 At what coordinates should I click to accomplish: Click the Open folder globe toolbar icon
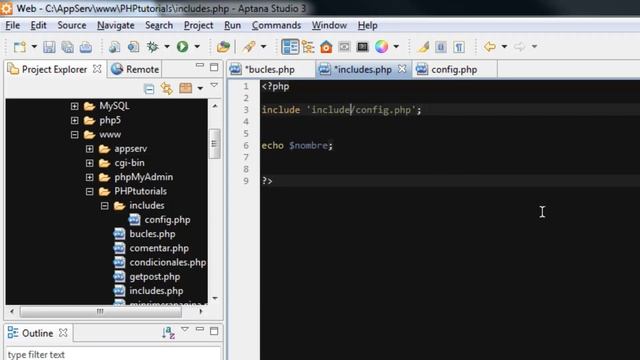tap(223, 47)
